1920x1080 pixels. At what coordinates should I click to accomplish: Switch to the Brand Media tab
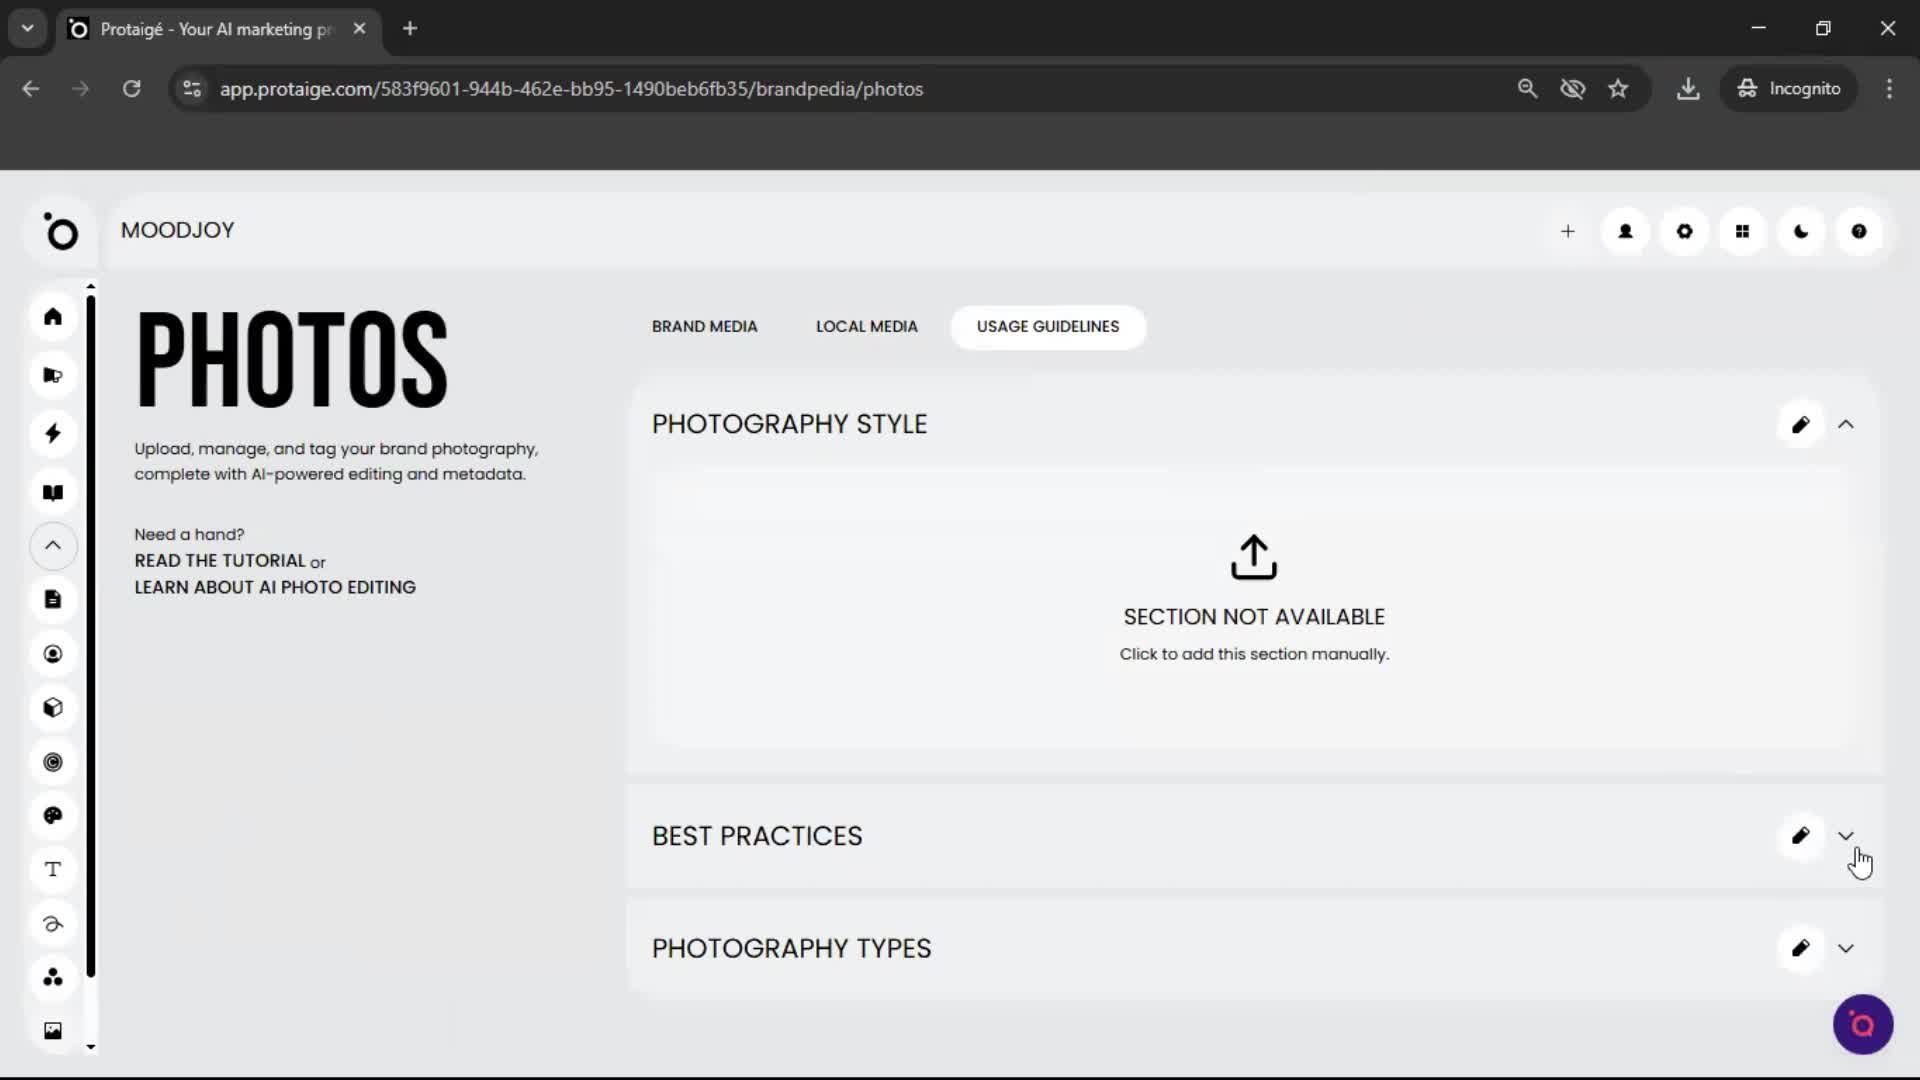(705, 326)
